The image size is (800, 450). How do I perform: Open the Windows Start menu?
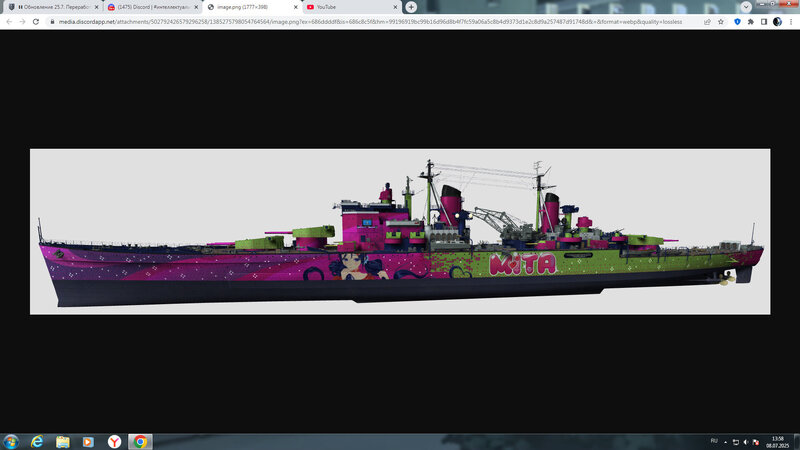pos(11,441)
